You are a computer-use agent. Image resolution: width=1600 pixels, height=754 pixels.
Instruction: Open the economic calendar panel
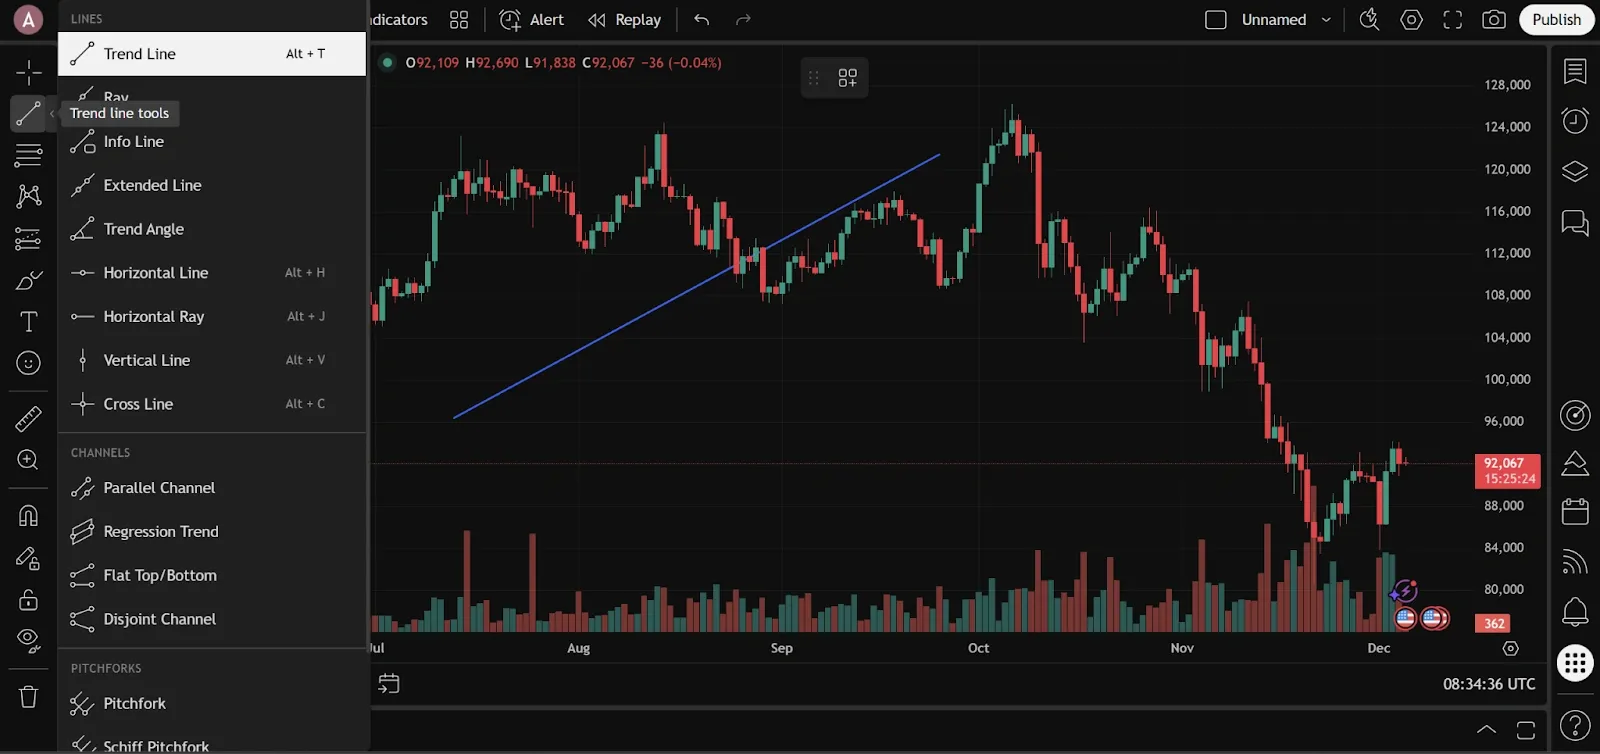[x=1575, y=511]
